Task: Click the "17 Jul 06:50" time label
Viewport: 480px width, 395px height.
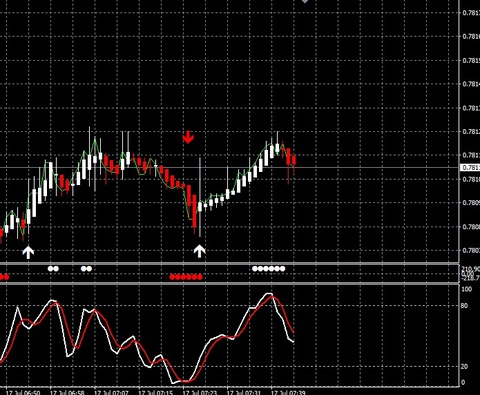Action: point(23,393)
